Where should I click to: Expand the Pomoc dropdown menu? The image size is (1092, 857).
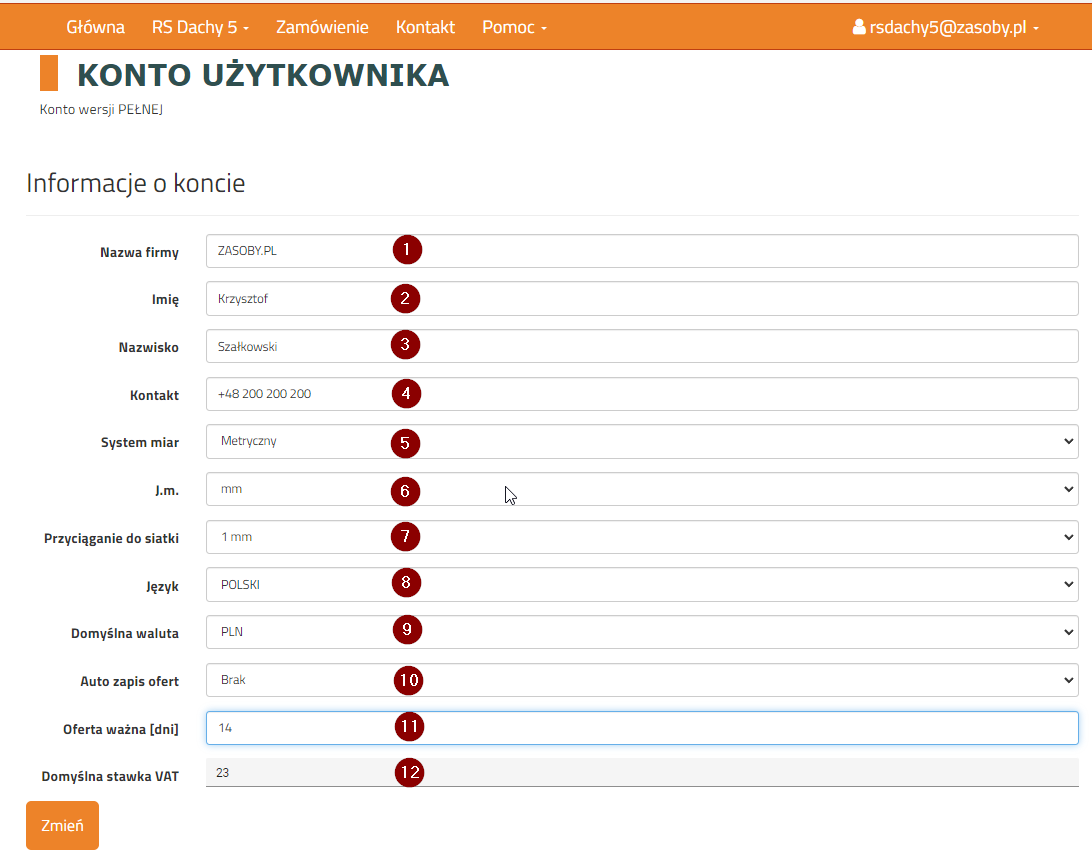click(514, 27)
